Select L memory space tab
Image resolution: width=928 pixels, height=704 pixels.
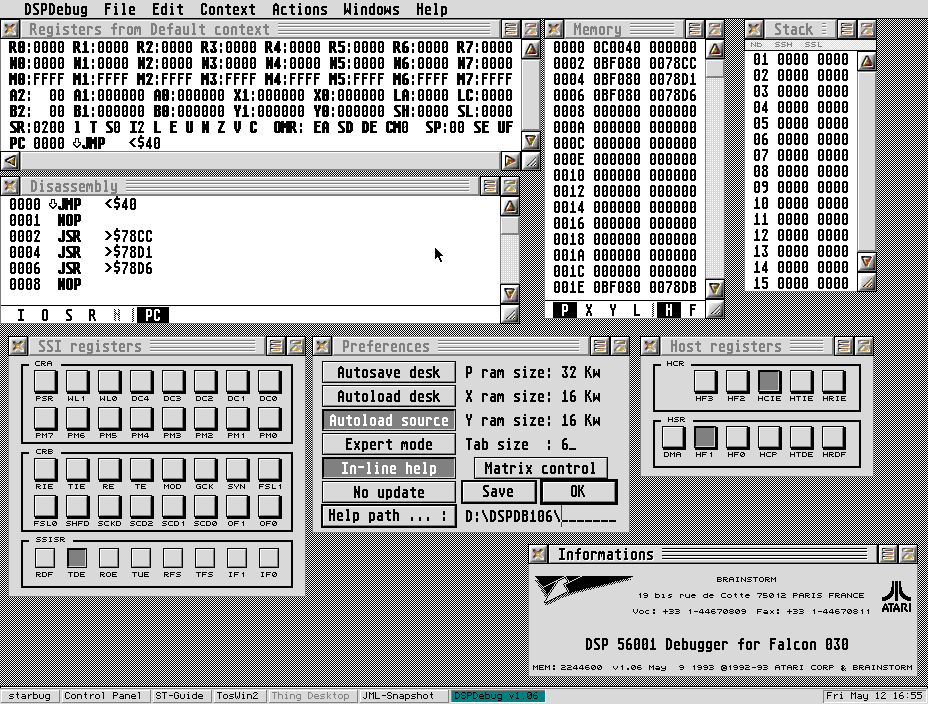tap(636, 309)
